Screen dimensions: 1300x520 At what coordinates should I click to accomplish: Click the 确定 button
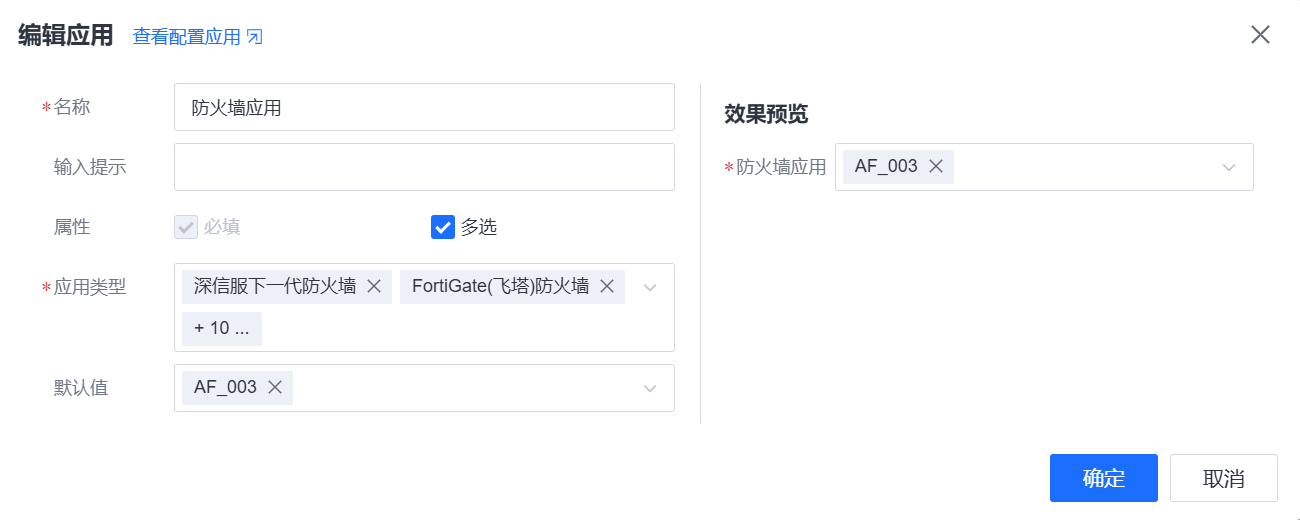tap(1103, 478)
